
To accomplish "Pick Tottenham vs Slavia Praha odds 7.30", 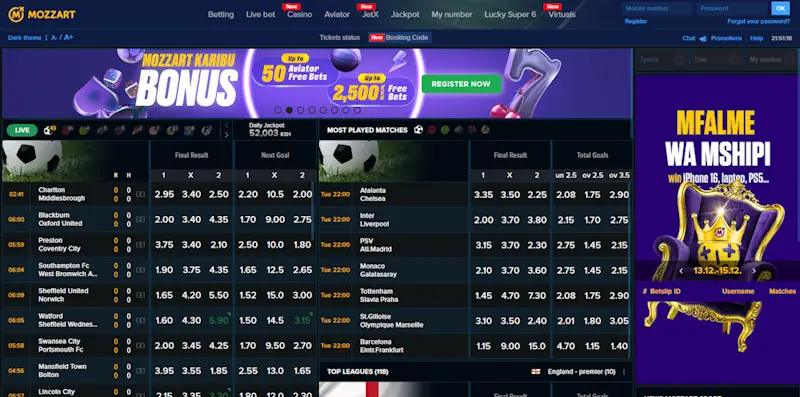I will coord(537,295).
